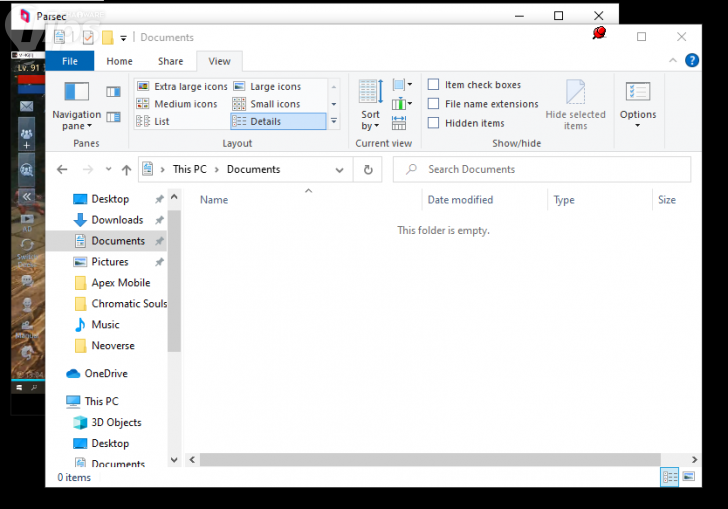Go up one folder level
Screen dimensions: 728x509
coord(126,170)
